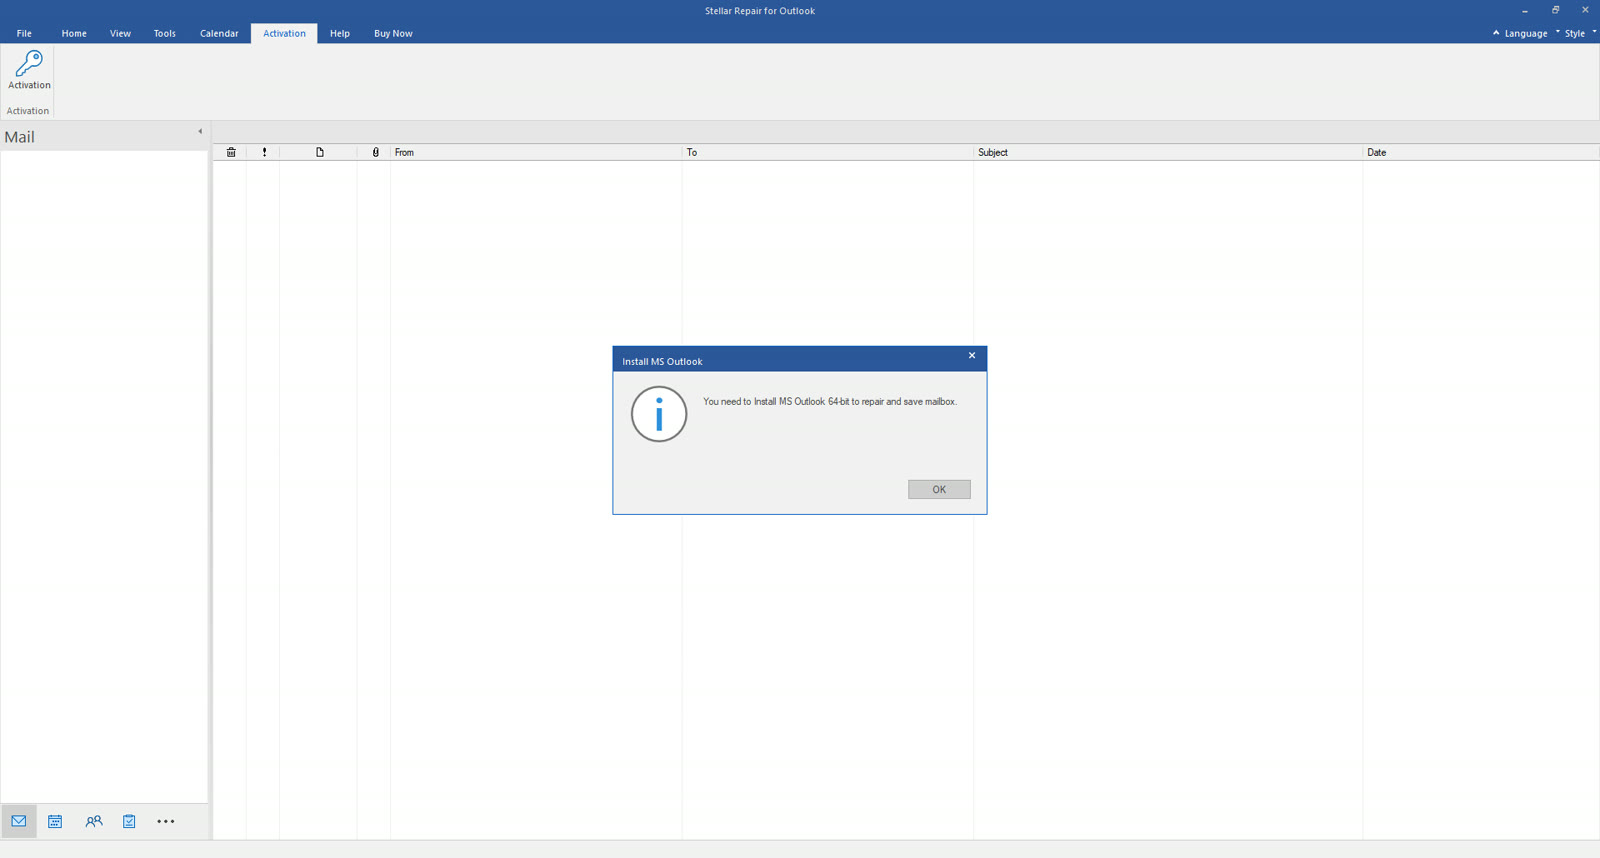1600x858 pixels.
Task: Sort messages by the Date column
Action: tap(1481, 152)
